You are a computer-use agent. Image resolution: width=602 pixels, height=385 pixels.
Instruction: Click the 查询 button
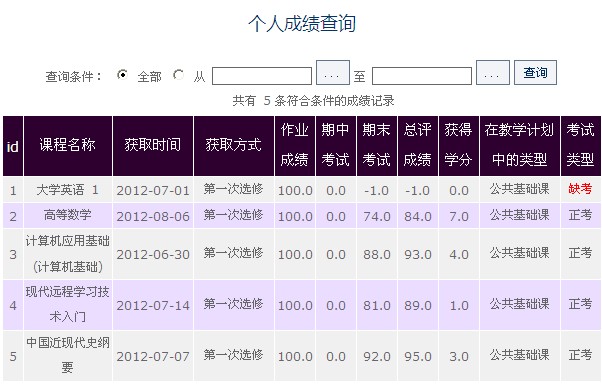(536, 73)
